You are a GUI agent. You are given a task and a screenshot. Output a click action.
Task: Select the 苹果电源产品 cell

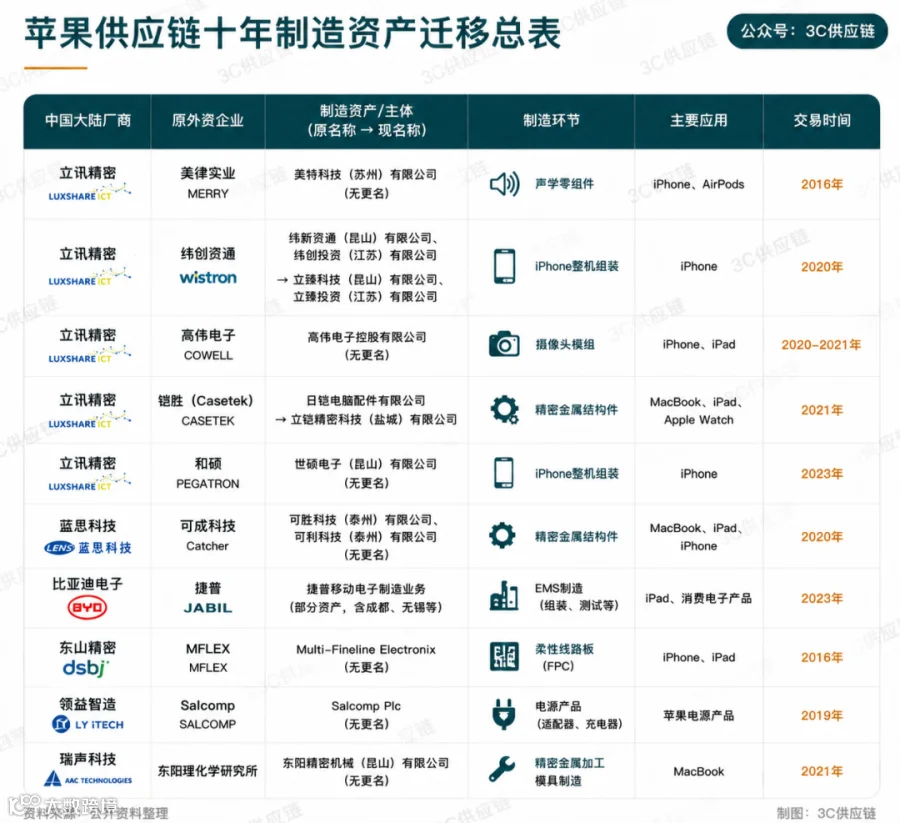[x=699, y=715]
